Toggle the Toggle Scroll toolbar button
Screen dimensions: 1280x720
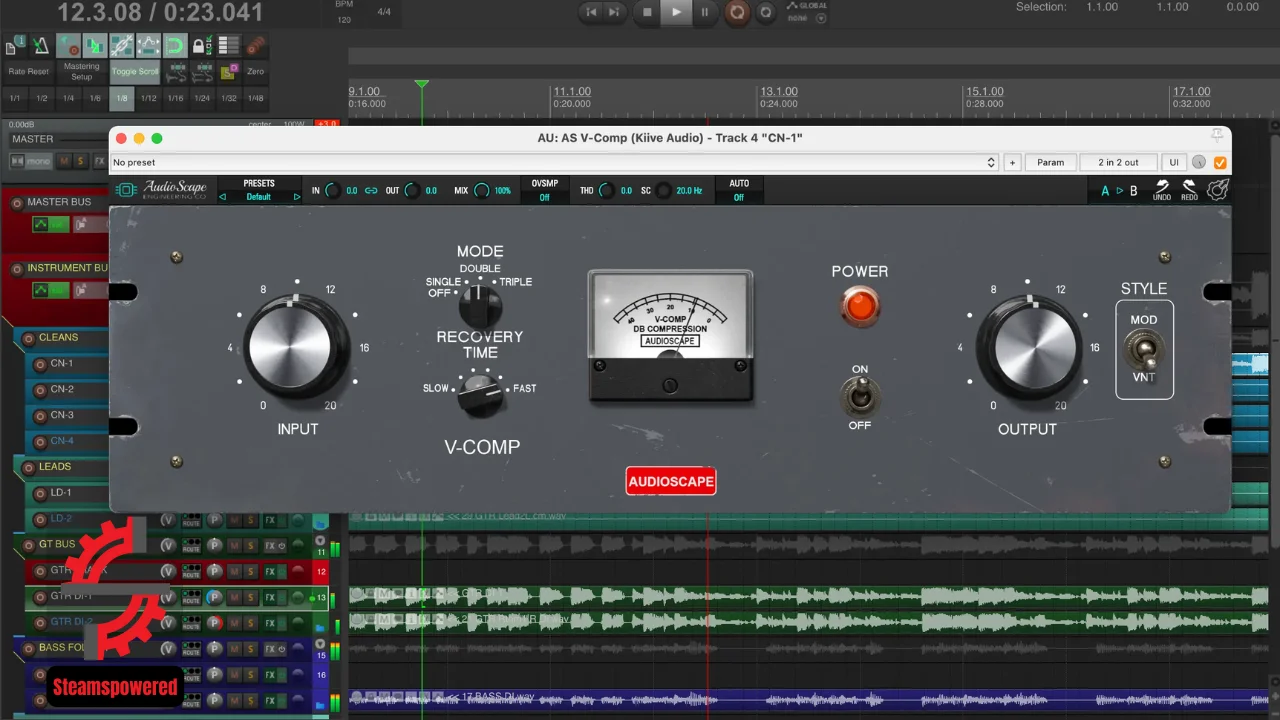pyautogui.click(x=135, y=72)
